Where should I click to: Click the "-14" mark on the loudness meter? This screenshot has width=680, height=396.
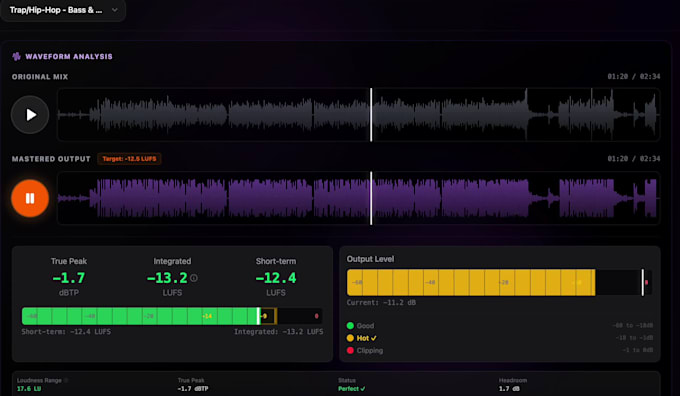point(207,316)
